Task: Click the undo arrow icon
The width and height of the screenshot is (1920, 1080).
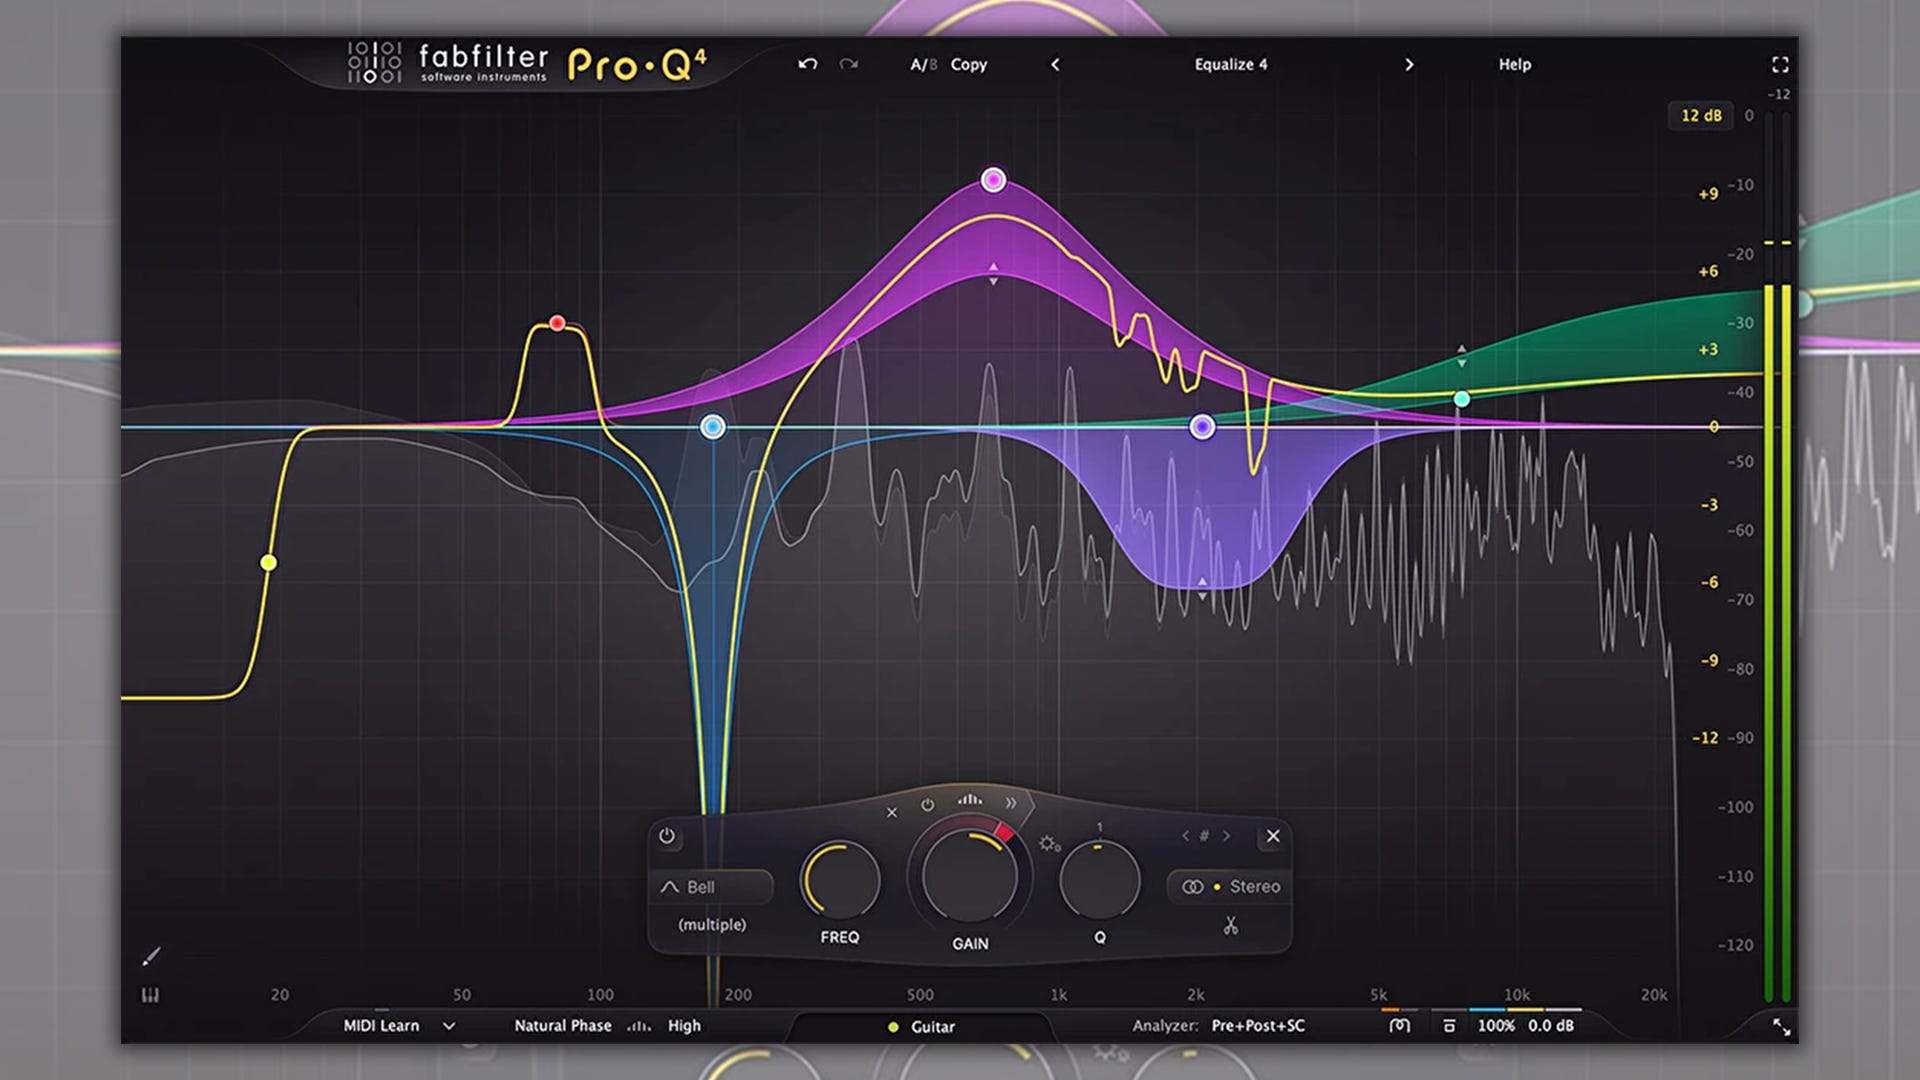Action: pos(807,64)
